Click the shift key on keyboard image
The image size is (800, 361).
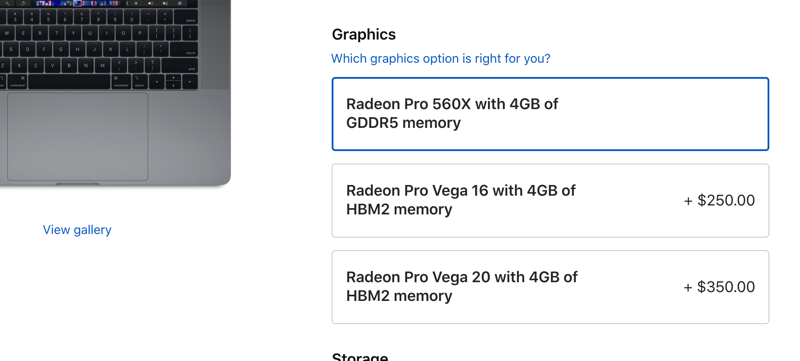pyautogui.click(x=180, y=65)
